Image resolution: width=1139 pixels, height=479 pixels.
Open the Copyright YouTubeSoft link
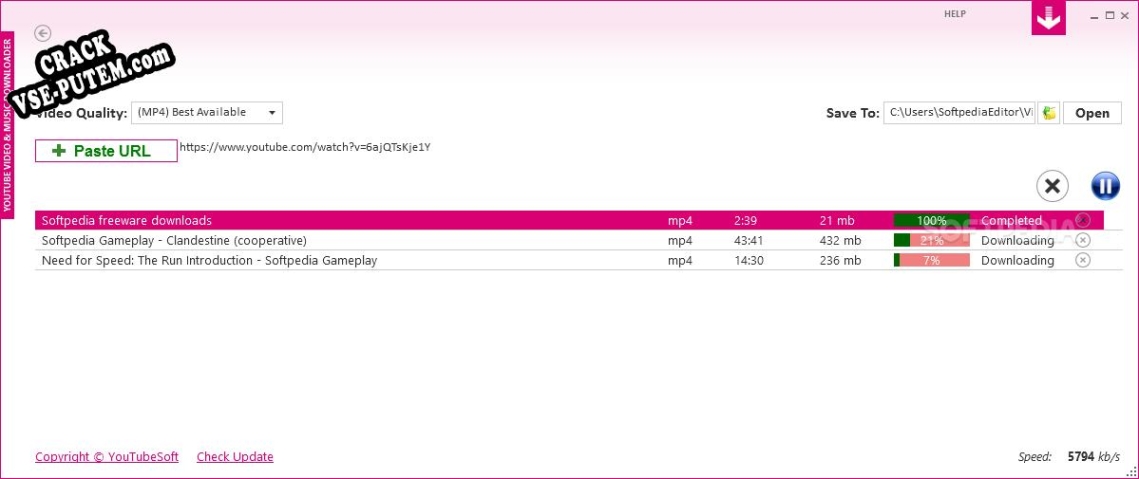point(107,456)
